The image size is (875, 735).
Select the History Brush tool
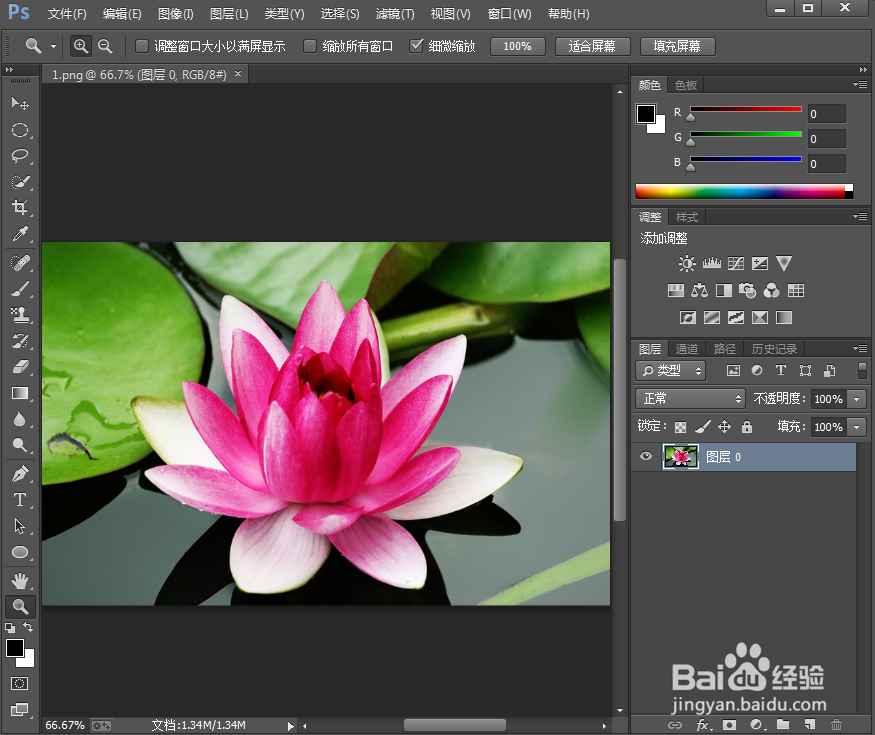point(20,341)
